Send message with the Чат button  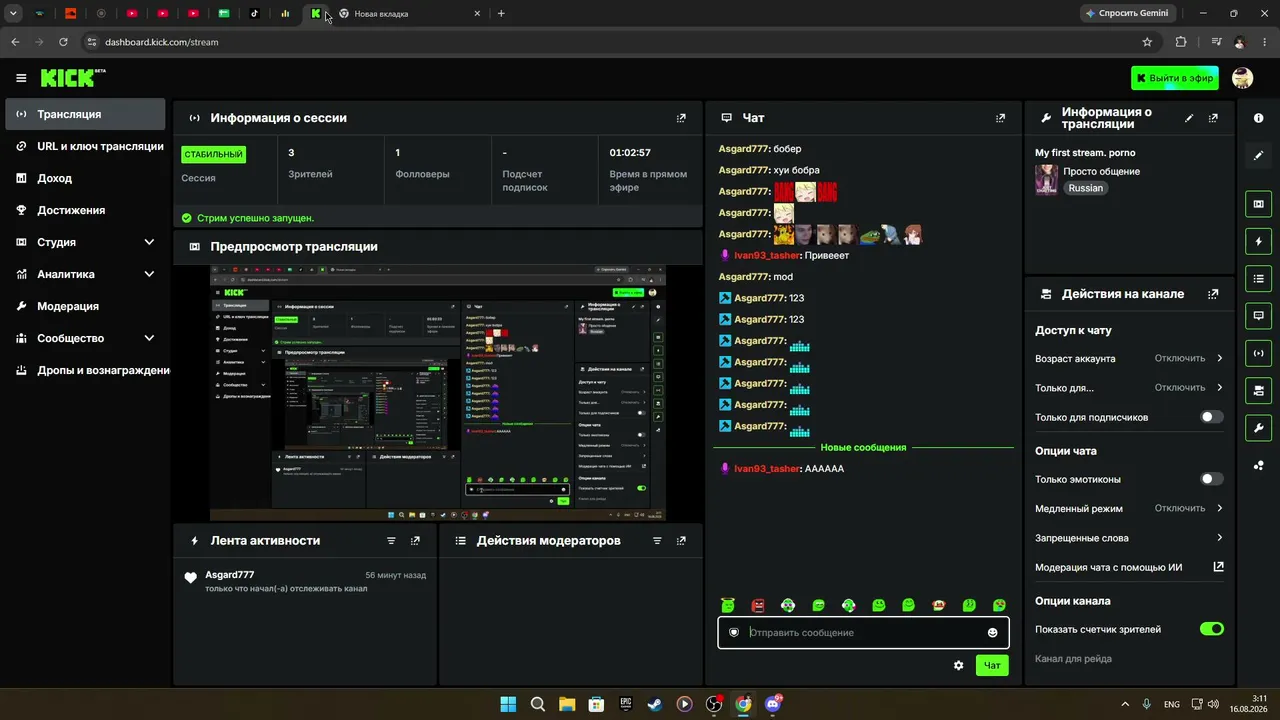pyautogui.click(x=992, y=665)
